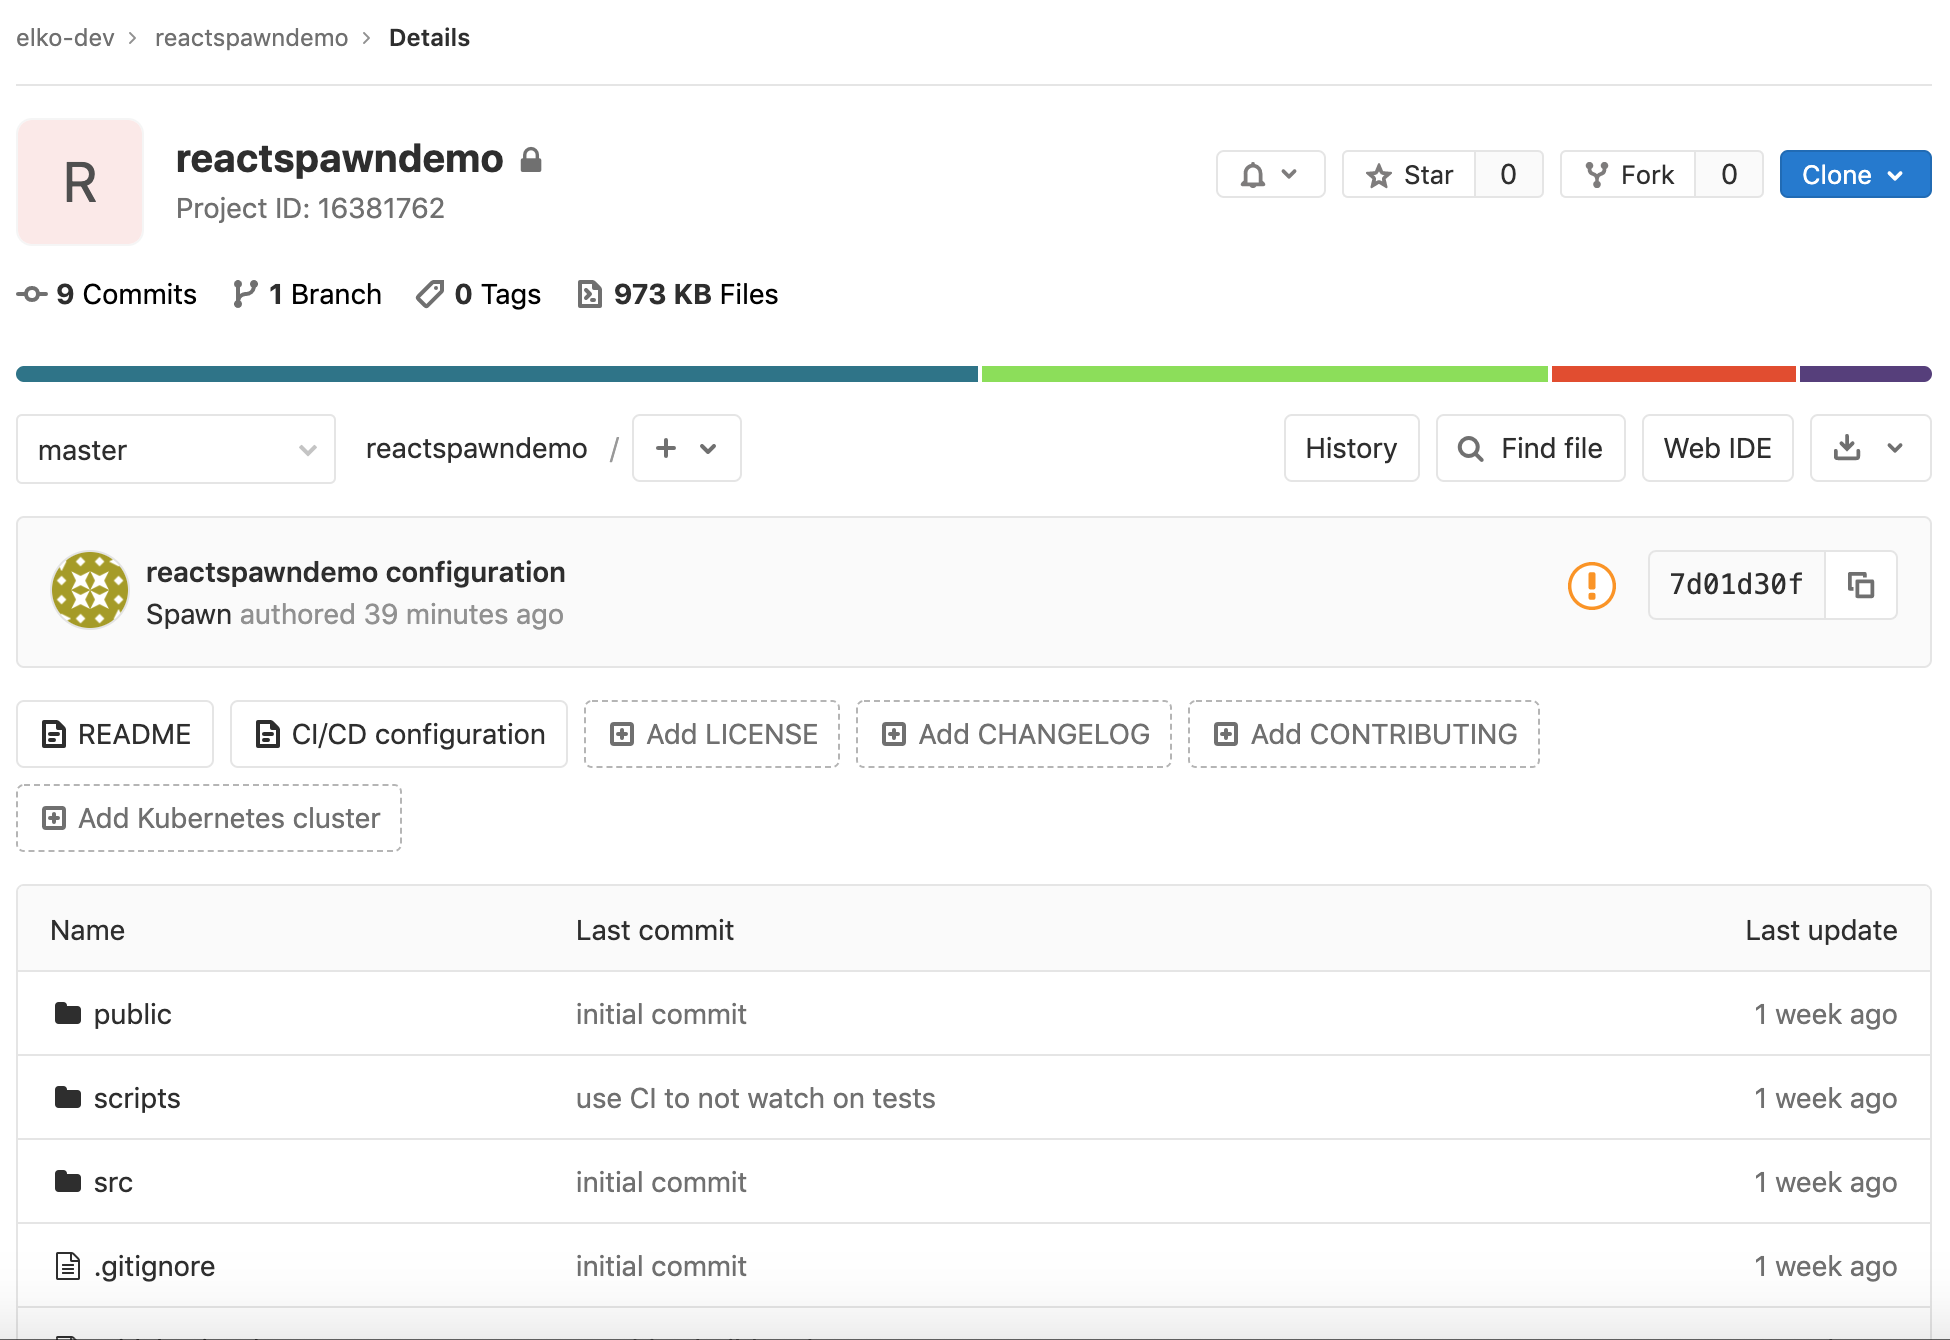Copy commit SHA using copy icon
This screenshot has width=1950, height=1340.
(x=1860, y=585)
